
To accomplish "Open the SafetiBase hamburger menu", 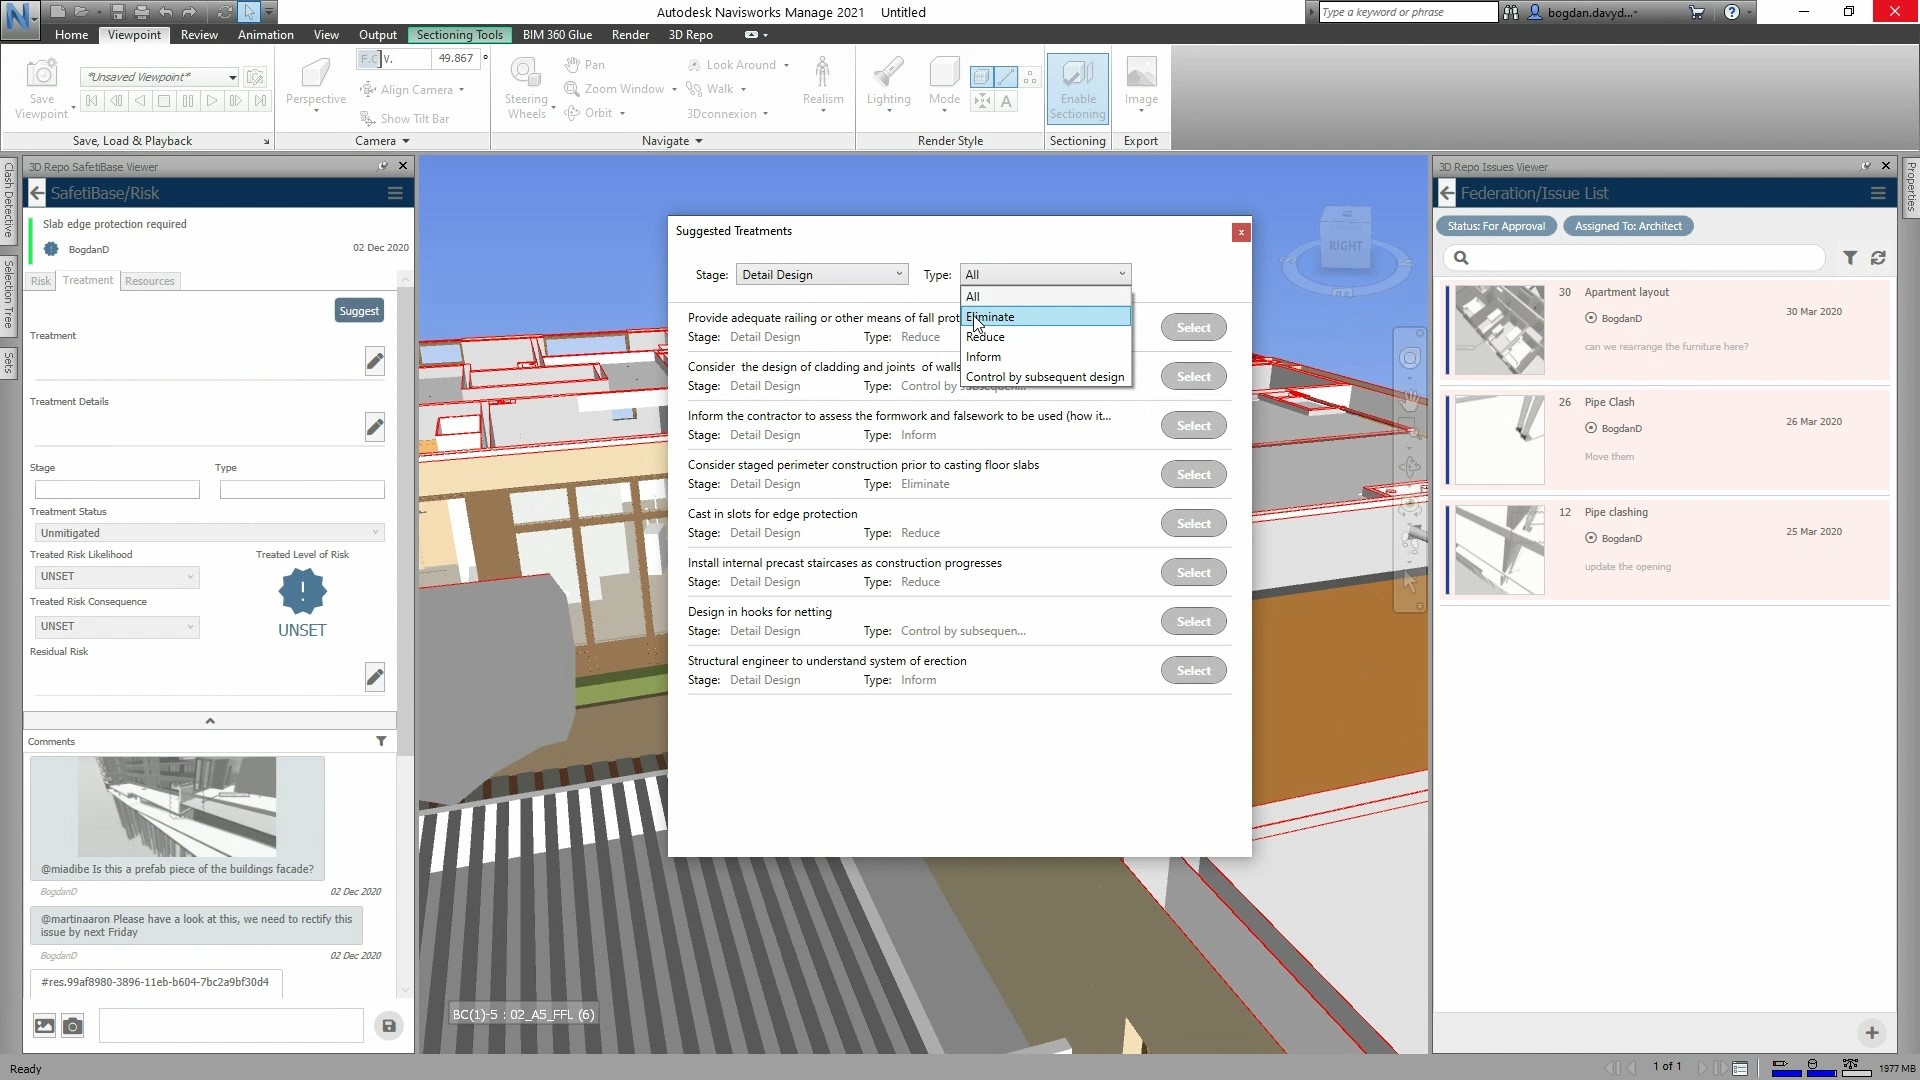I will [395, 193].
